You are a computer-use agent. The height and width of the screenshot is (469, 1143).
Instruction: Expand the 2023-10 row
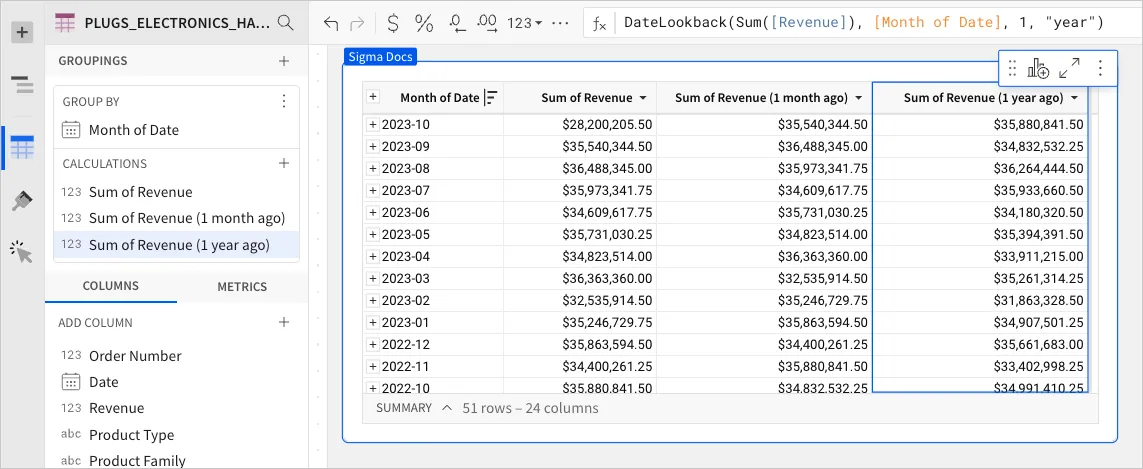[x=372, y=125]
